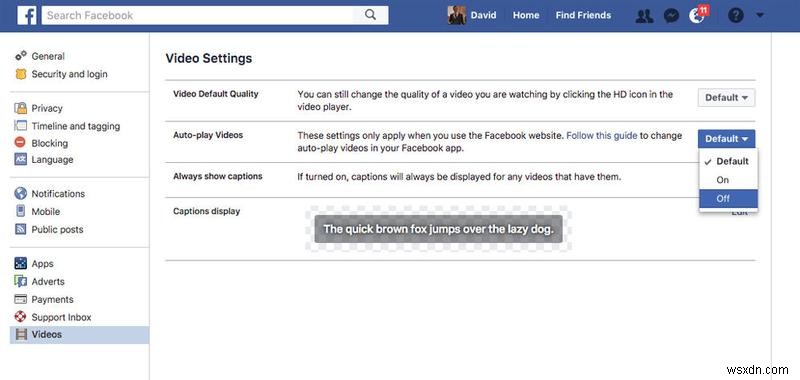Click the Security and login badge icon

coord(20,74)
